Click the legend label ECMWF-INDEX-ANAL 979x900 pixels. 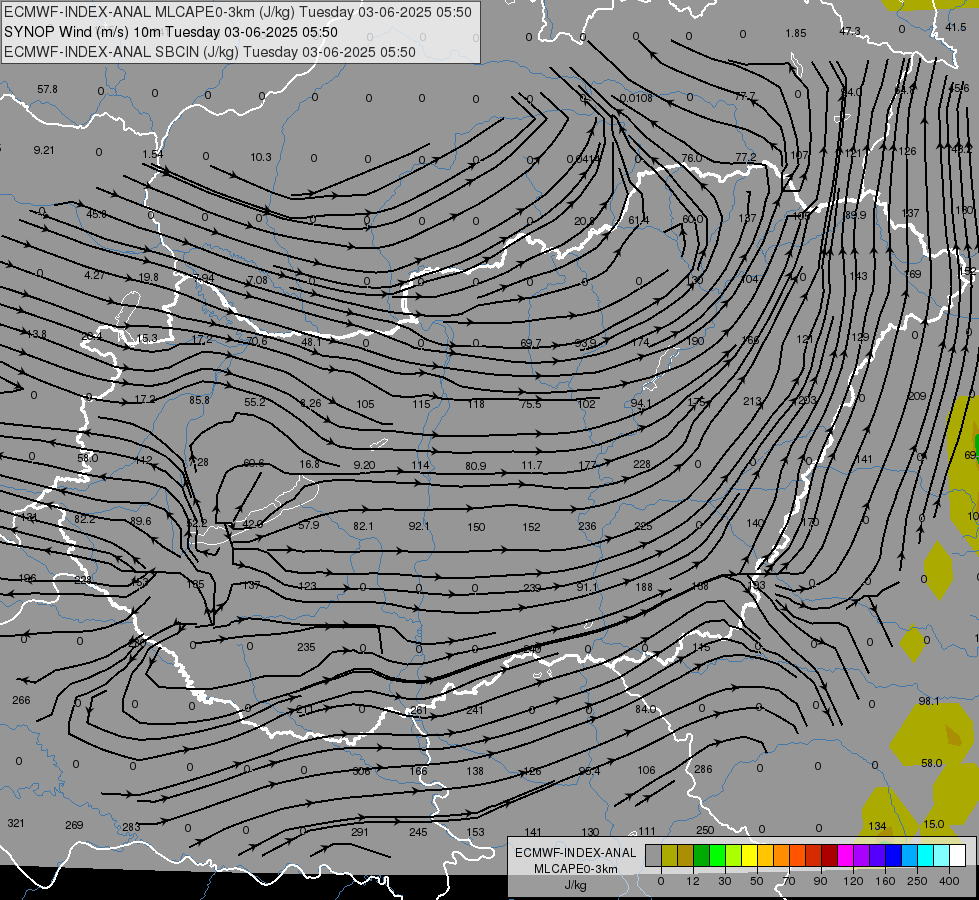coord(576,853)
